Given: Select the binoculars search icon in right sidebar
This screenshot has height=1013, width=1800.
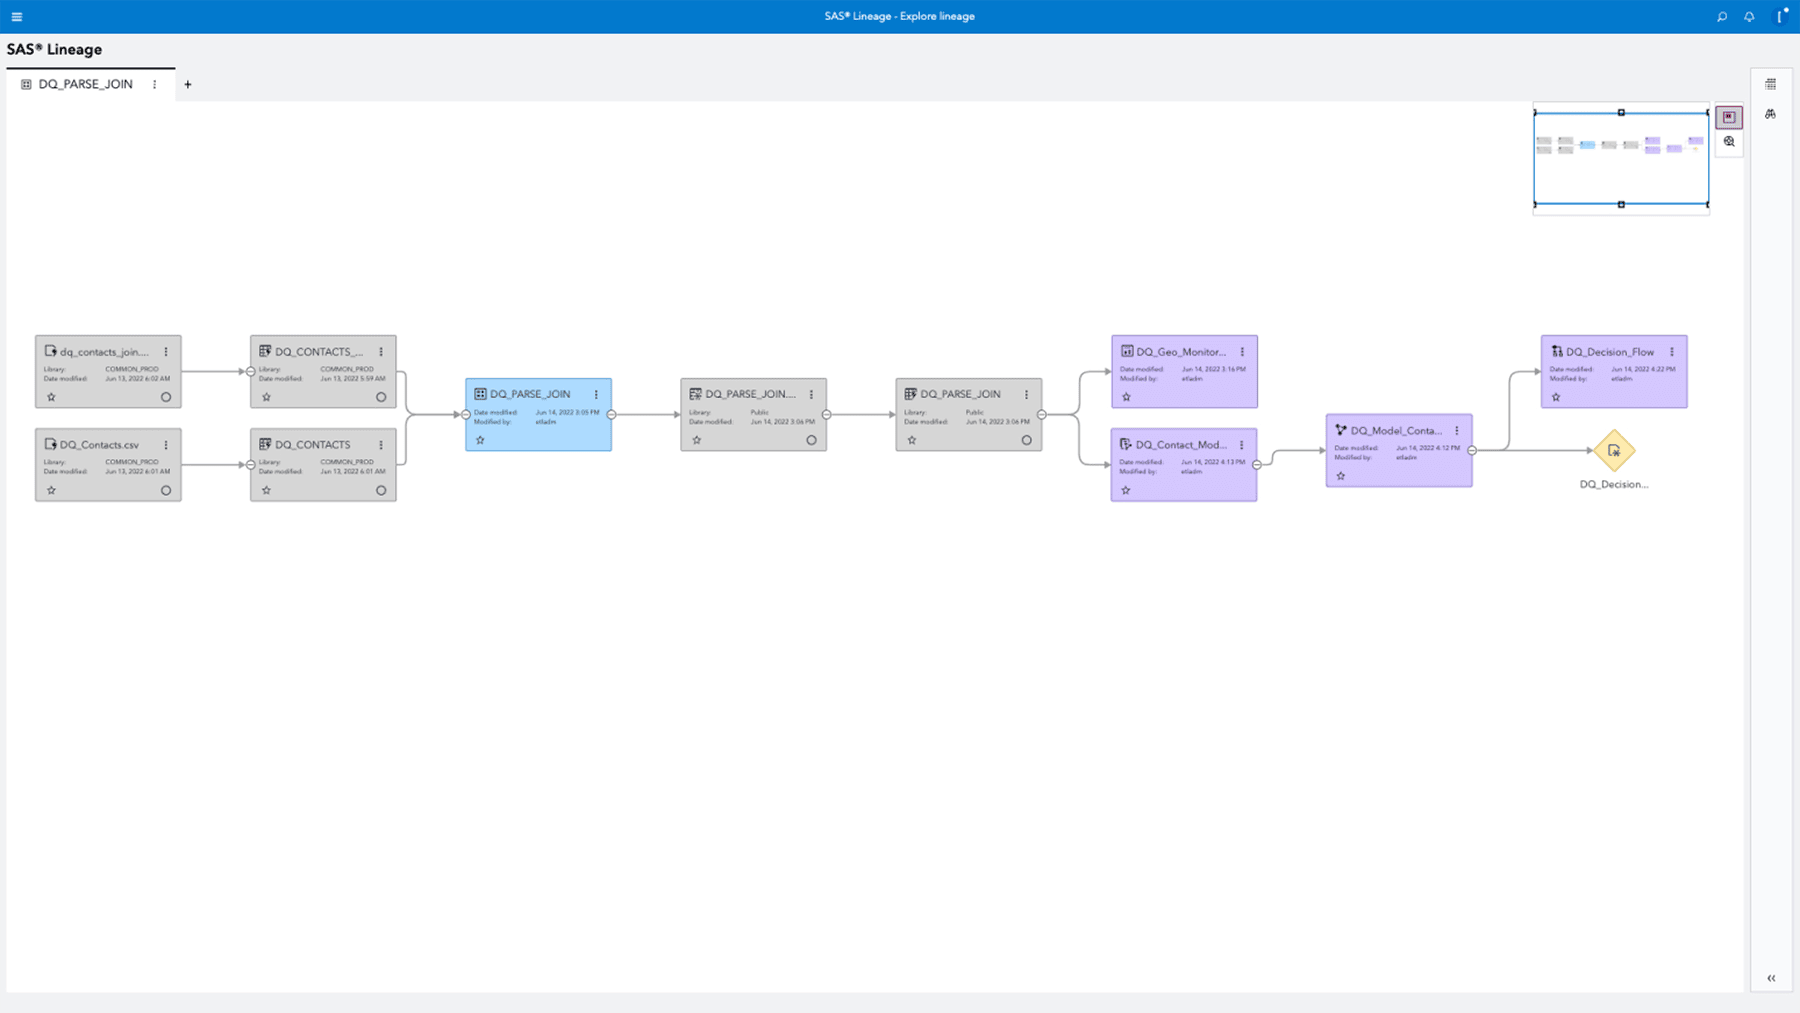Looking at the screenshot, I should pos(1770,114).
